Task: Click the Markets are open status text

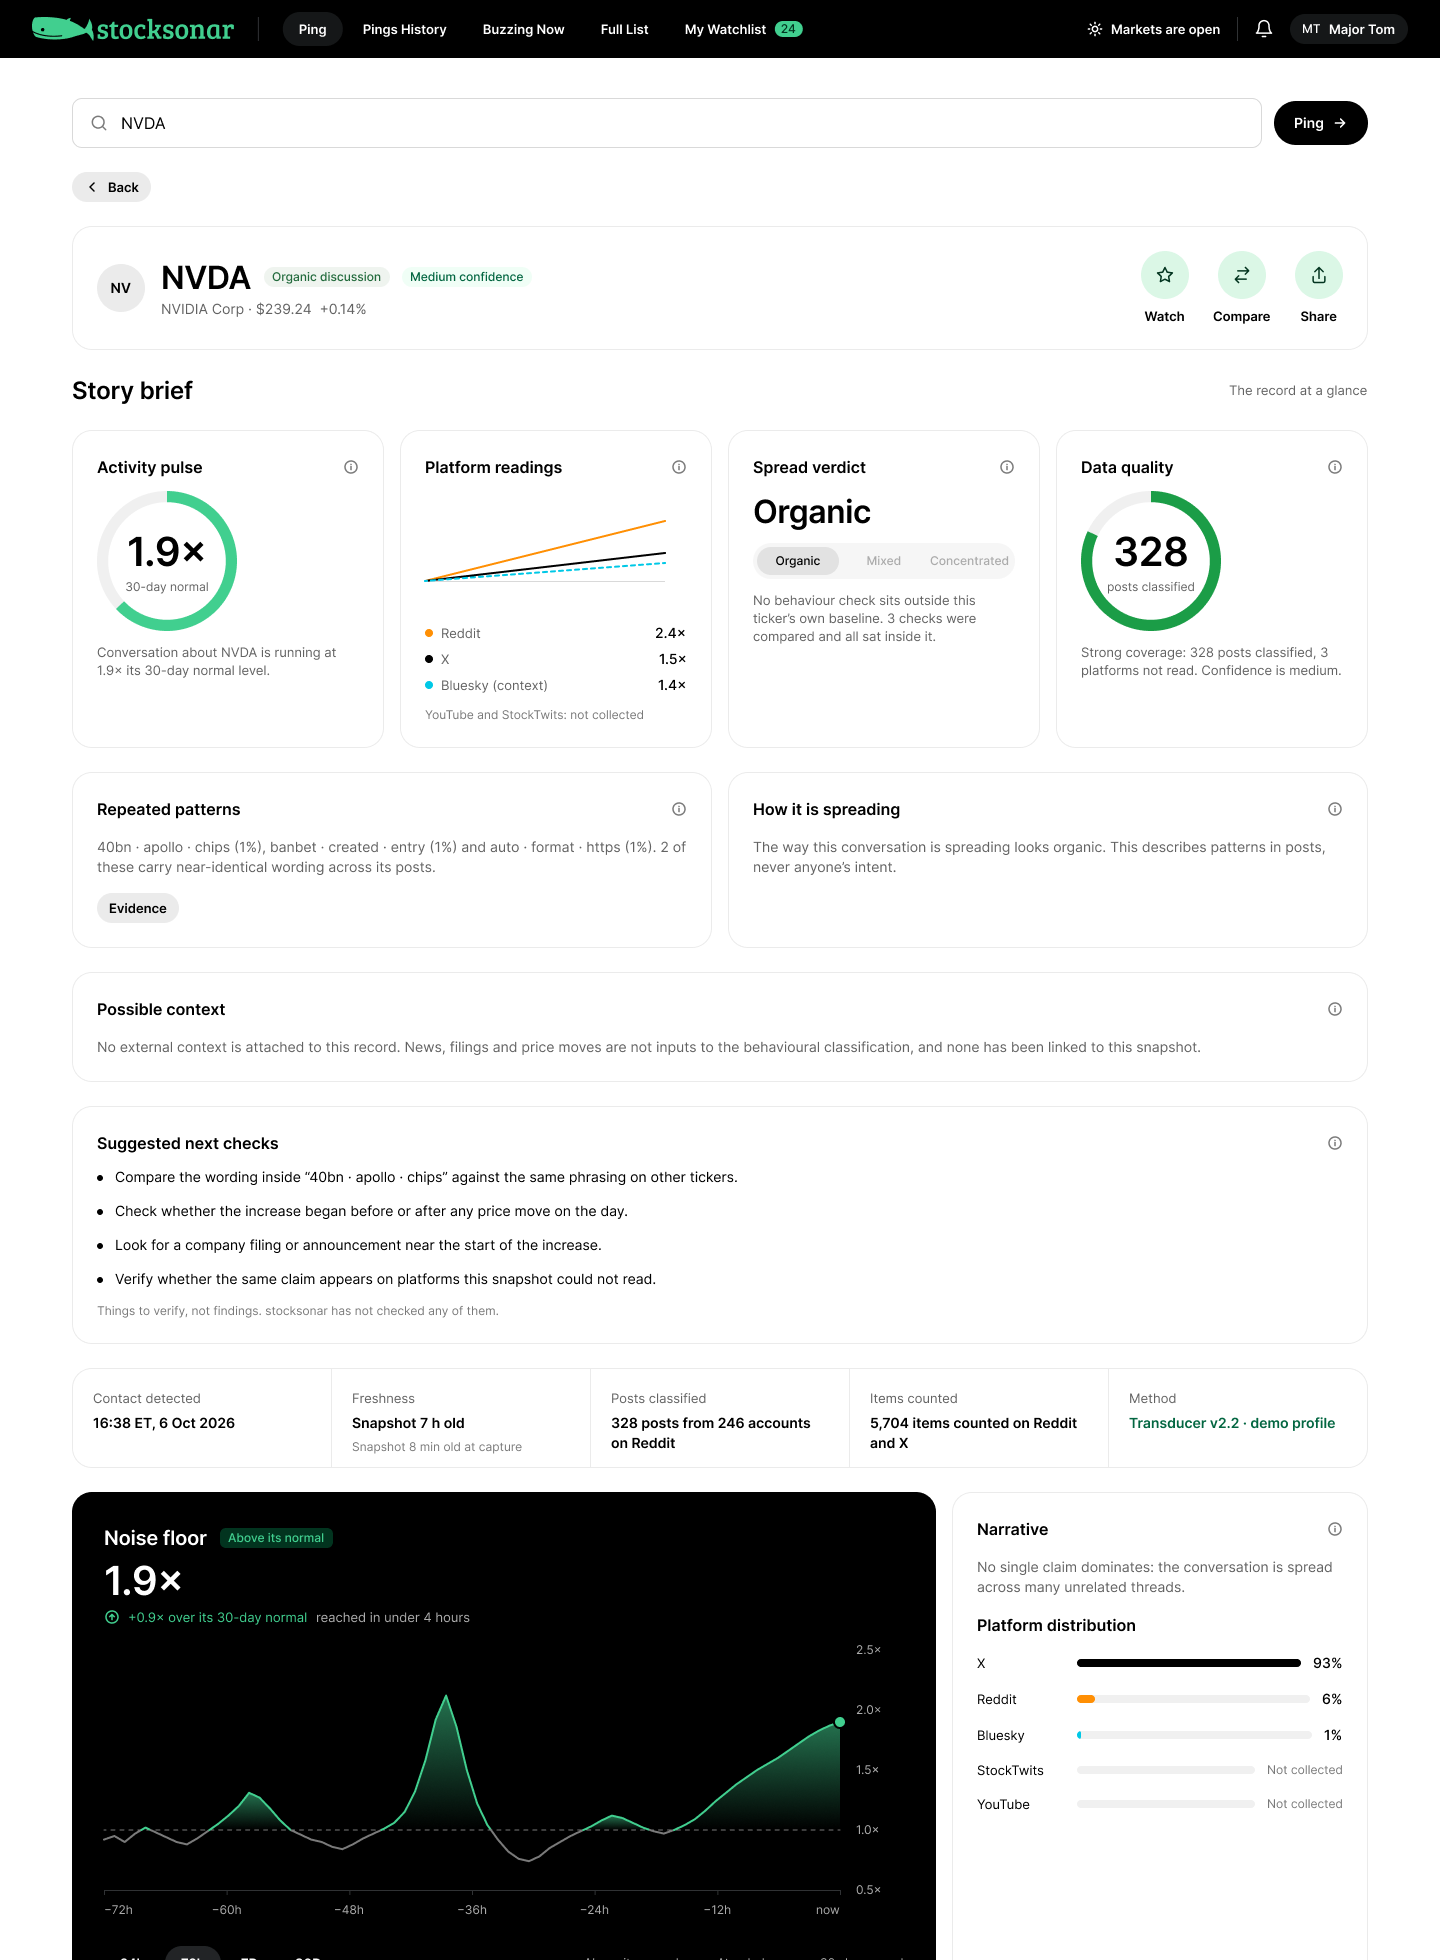Action: coord(1165,29)
